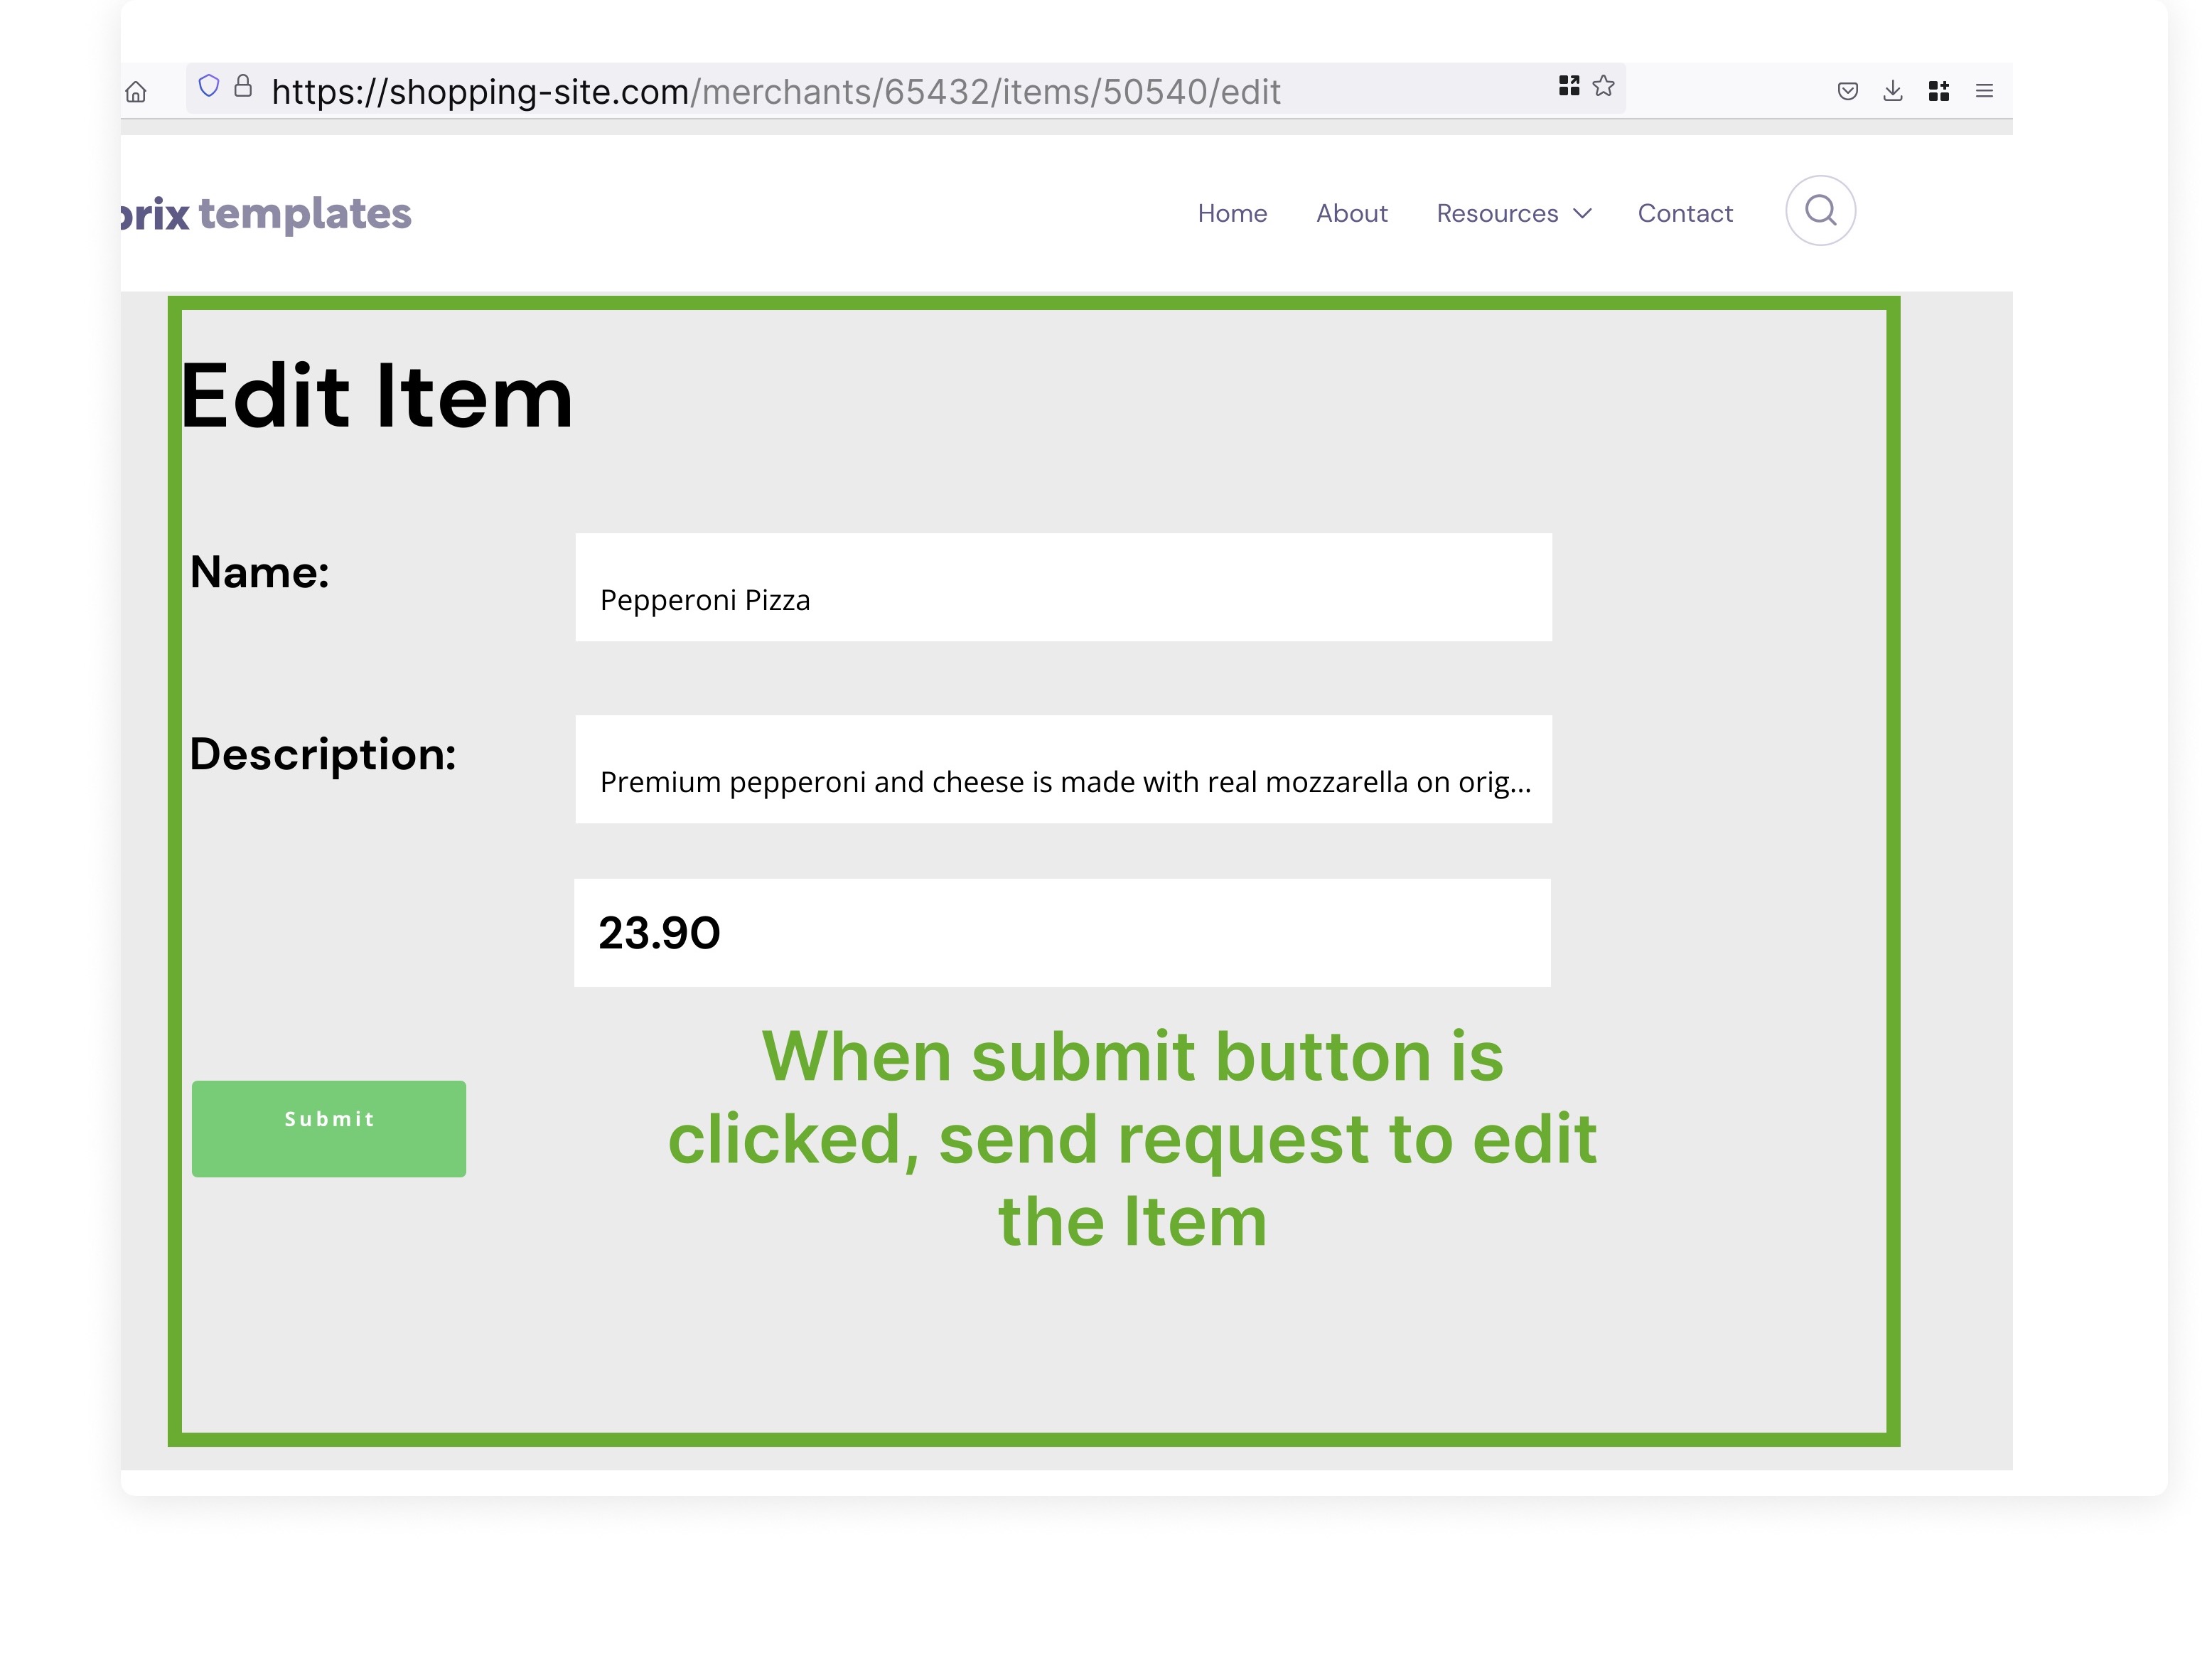The width and height of the screenshot is (2212, 1658).
Task: Click the padlock site security icon
Action: pos(243,86)
